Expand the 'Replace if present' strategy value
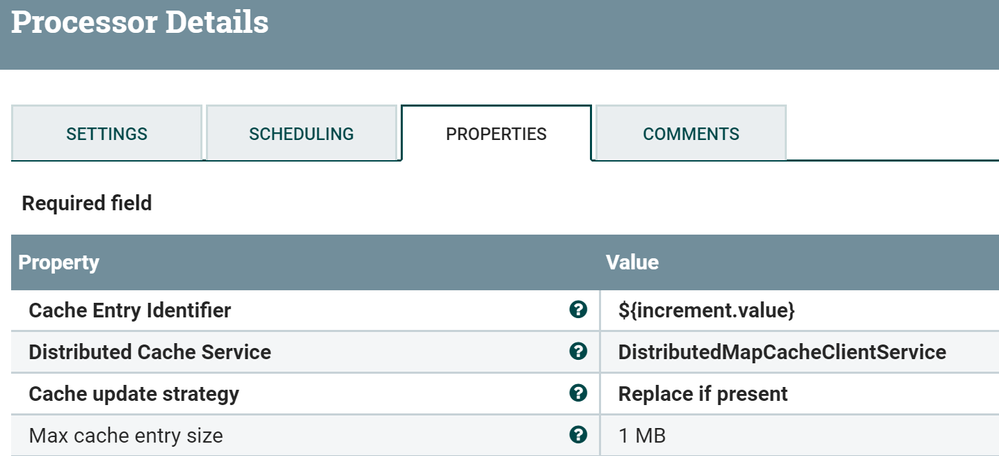Screen dimensions: 999x456 point(703,394)
